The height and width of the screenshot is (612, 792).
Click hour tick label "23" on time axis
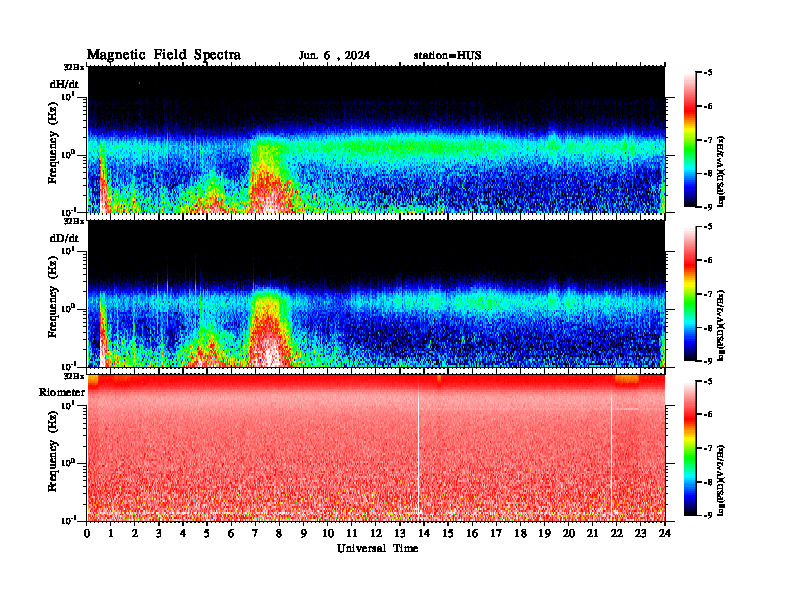(x=640, y=534)
